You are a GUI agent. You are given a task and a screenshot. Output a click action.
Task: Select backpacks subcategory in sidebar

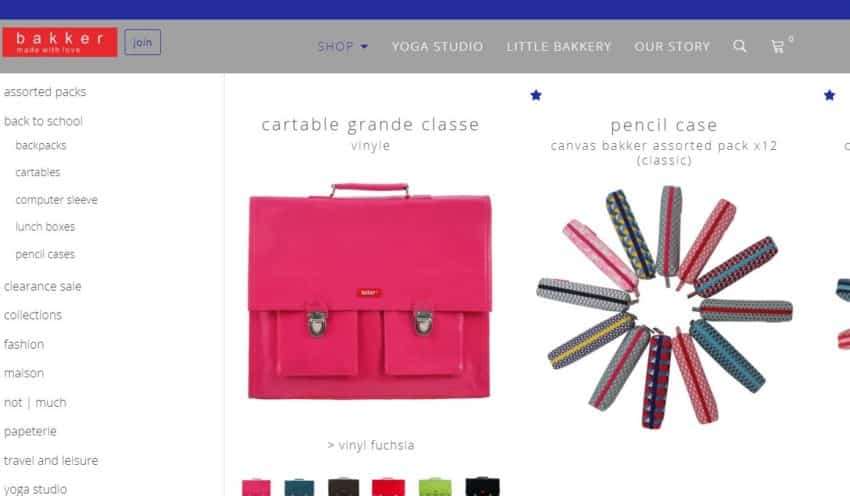click(41, 145)
